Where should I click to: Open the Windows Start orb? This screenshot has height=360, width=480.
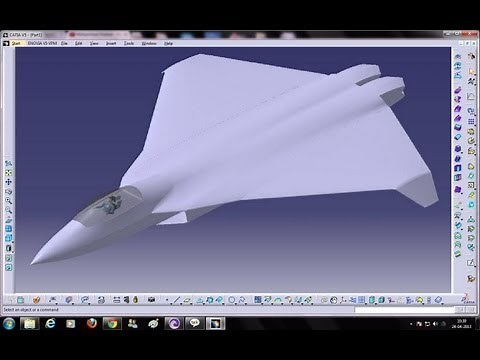pyautogui.click(x=9, y=323)
